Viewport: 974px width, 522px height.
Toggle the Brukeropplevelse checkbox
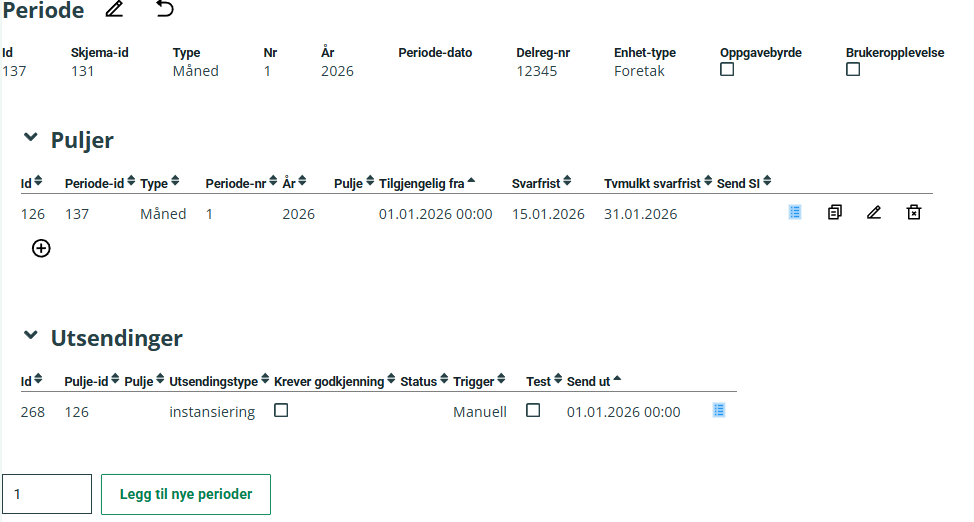853,70
